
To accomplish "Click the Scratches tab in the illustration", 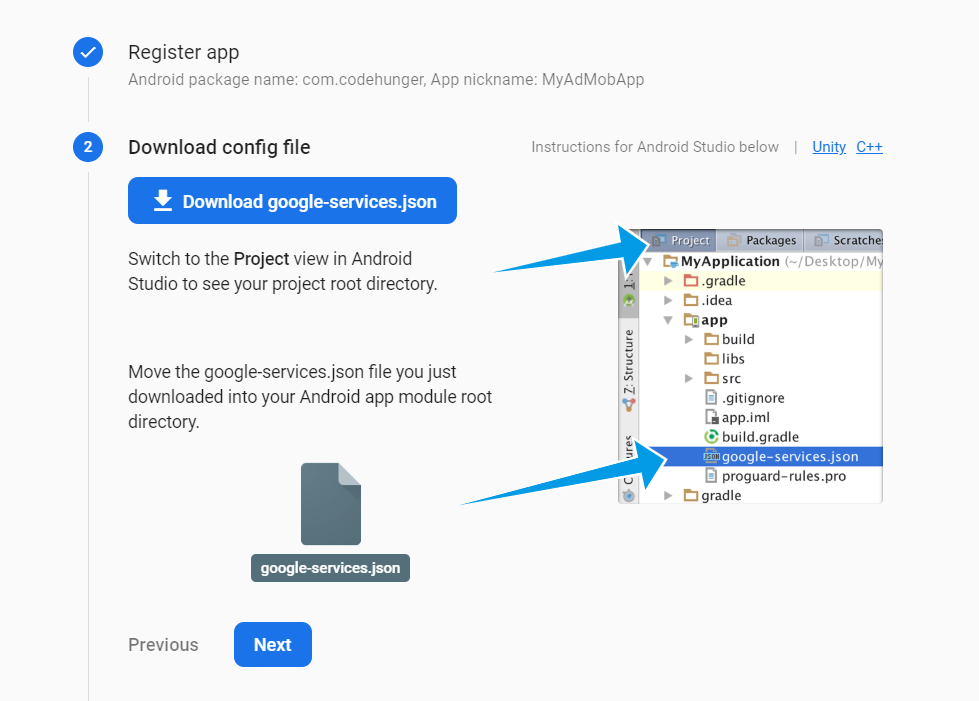I will click(x=844, y=240).
